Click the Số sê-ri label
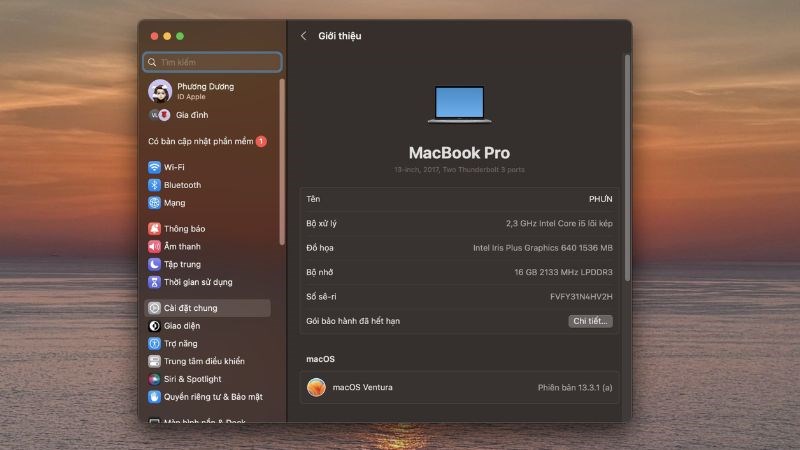The width and height of the screenshot is (800, 450). click(321, 296)
